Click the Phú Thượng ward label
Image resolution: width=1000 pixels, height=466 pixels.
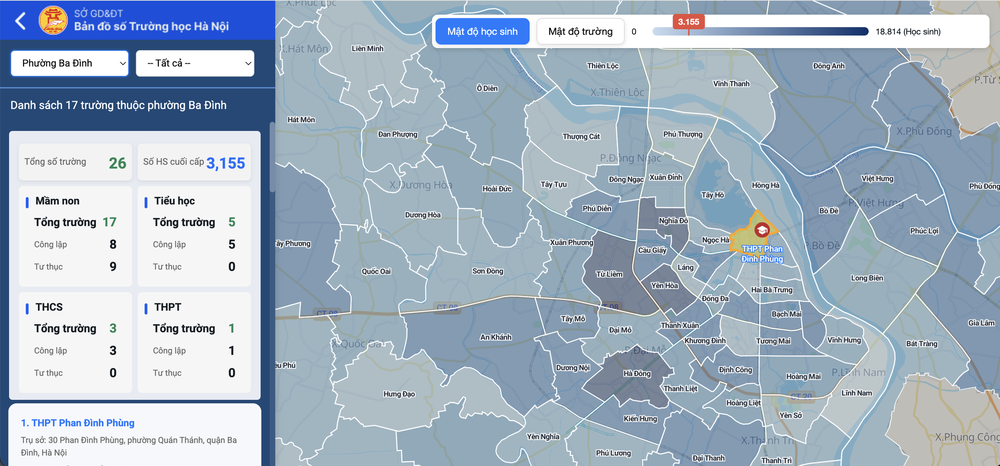[x=682, y=135]
